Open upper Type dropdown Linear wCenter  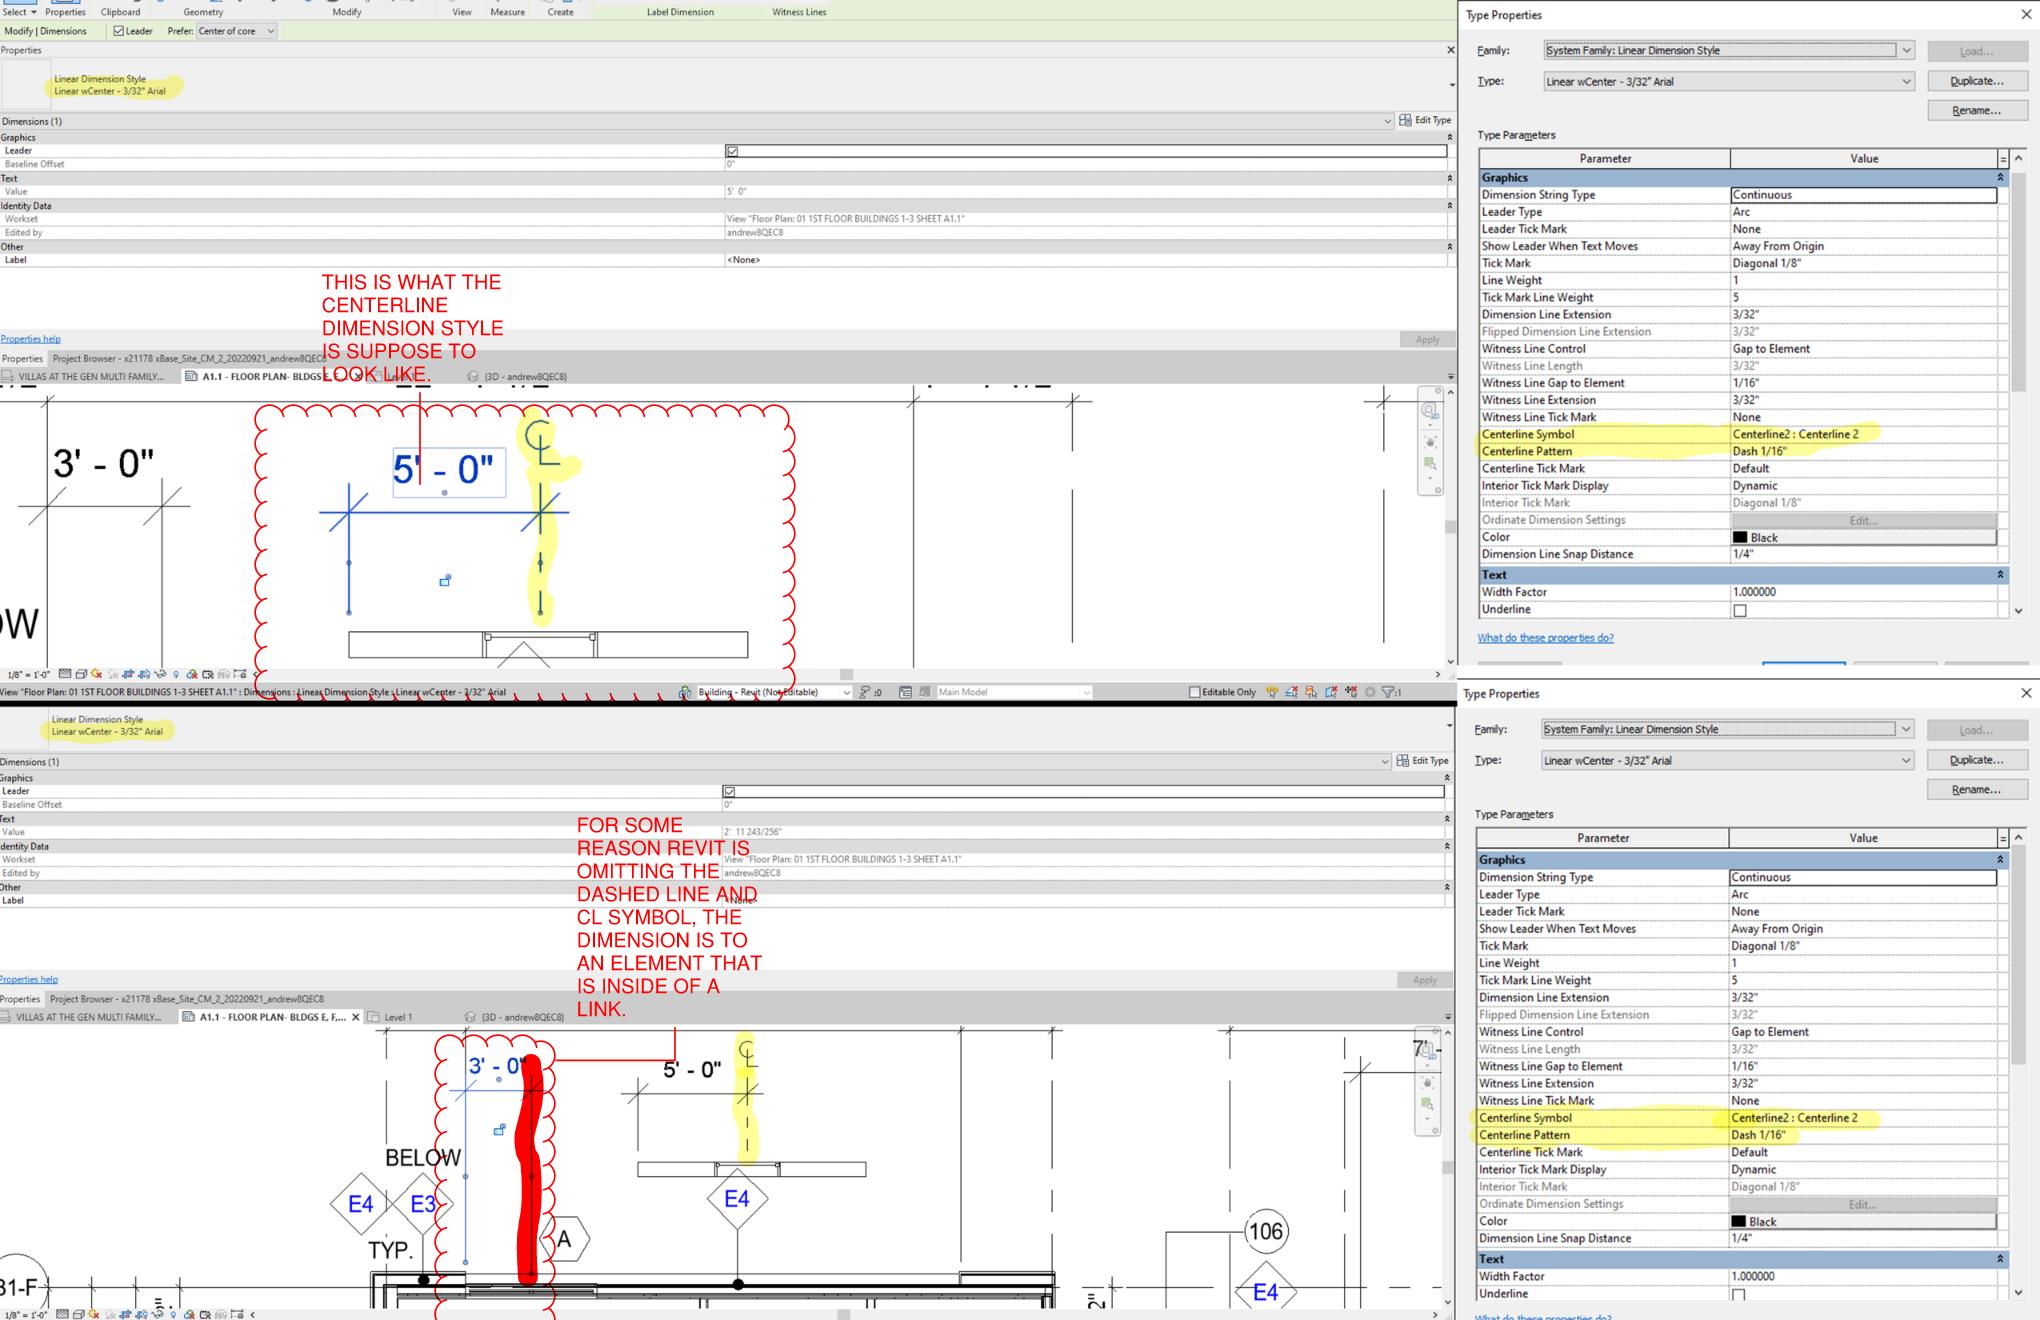tap(1729, 82)
